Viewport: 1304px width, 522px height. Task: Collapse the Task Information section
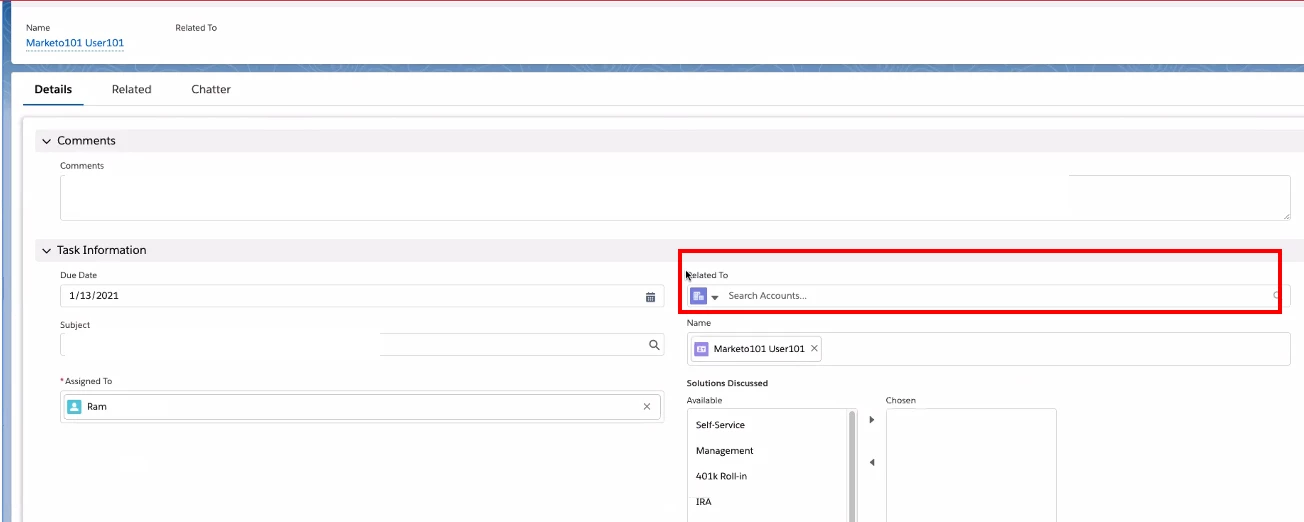pos(46,250)
